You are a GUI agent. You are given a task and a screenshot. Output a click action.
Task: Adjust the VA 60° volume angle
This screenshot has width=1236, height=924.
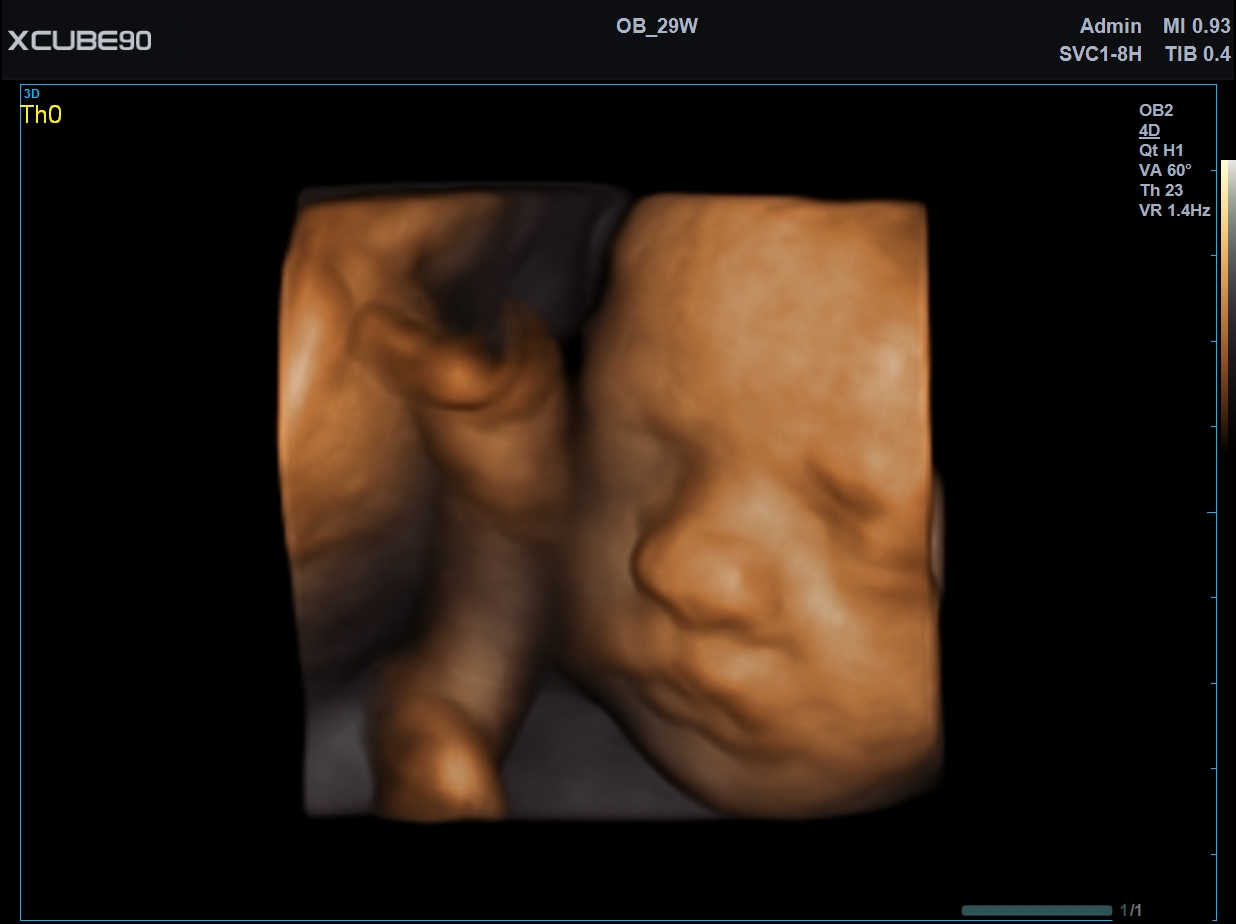[x=1165, y=170]
